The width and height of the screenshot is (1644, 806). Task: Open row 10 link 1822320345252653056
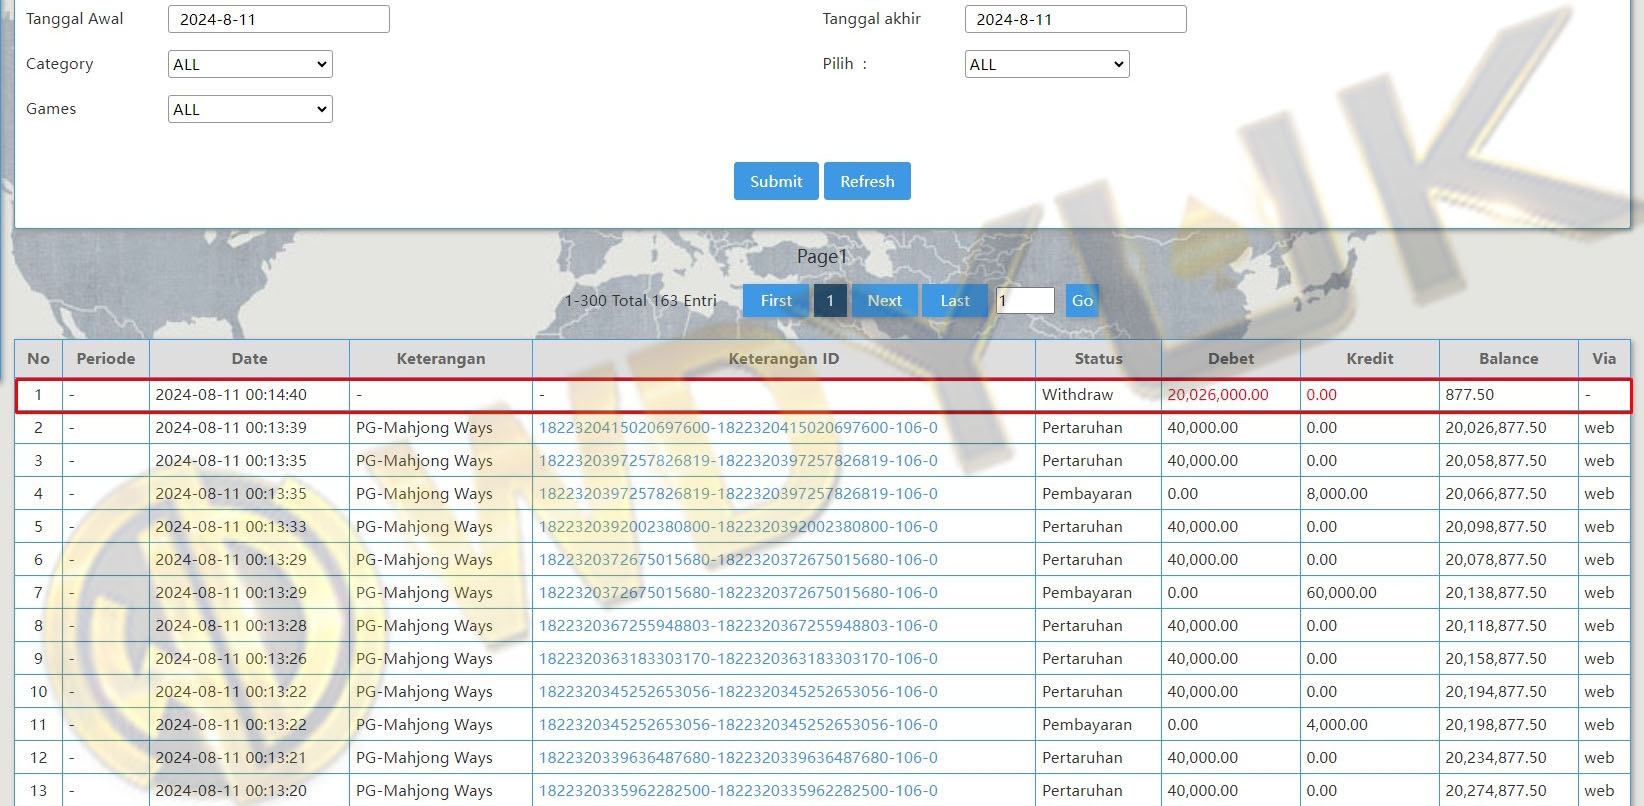tap(738, 691)
